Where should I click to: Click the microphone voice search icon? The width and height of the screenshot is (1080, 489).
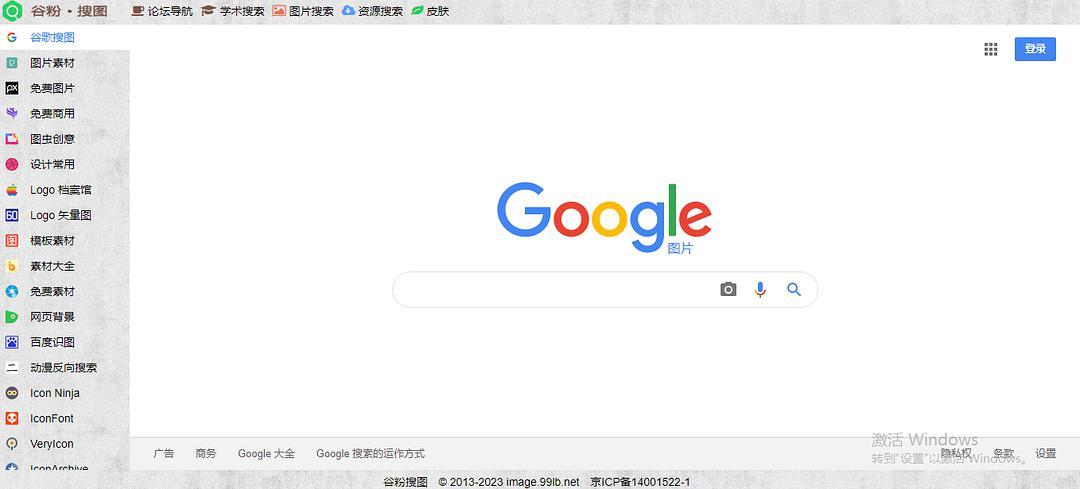[760, 289]
